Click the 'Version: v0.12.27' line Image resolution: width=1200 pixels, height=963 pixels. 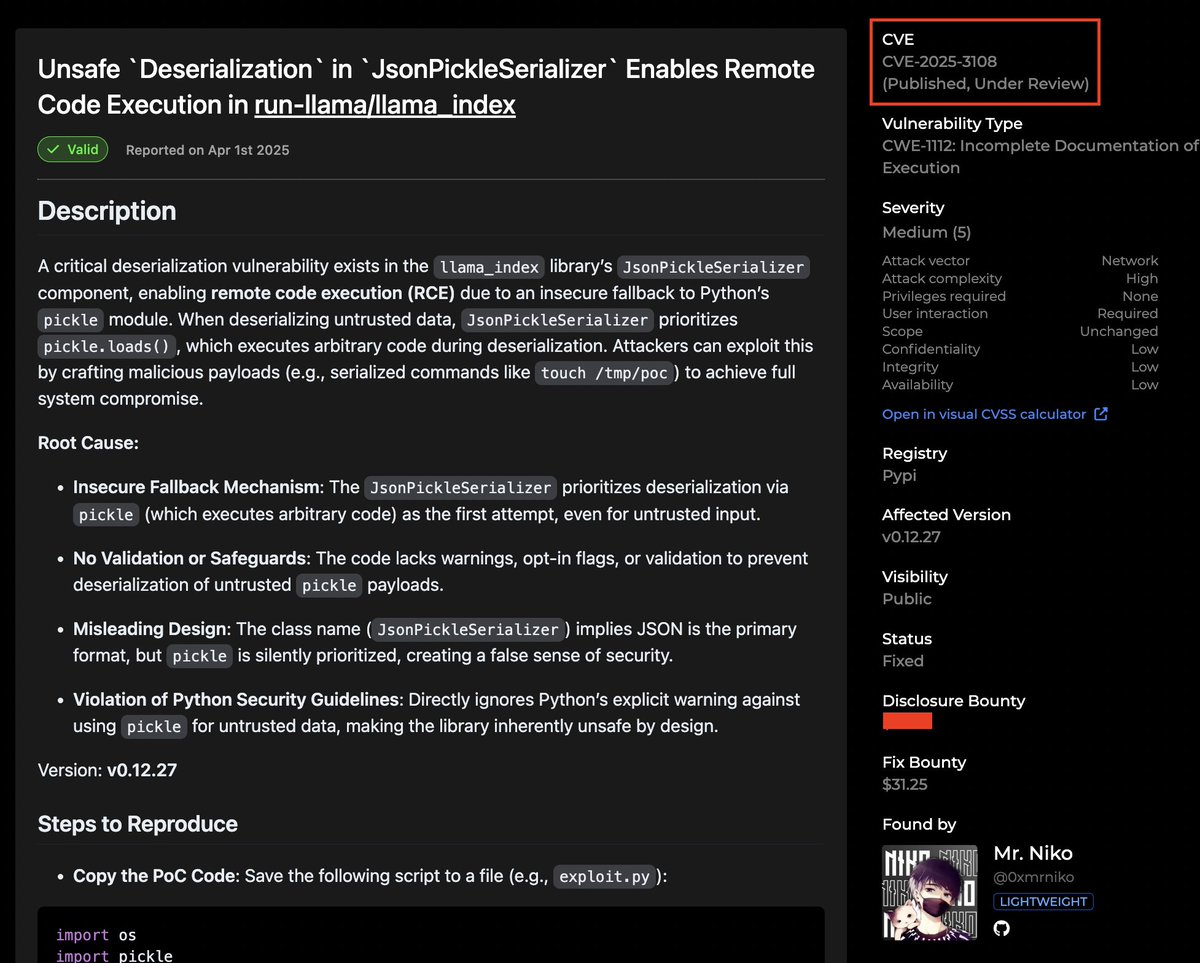[x=107, y=770]
